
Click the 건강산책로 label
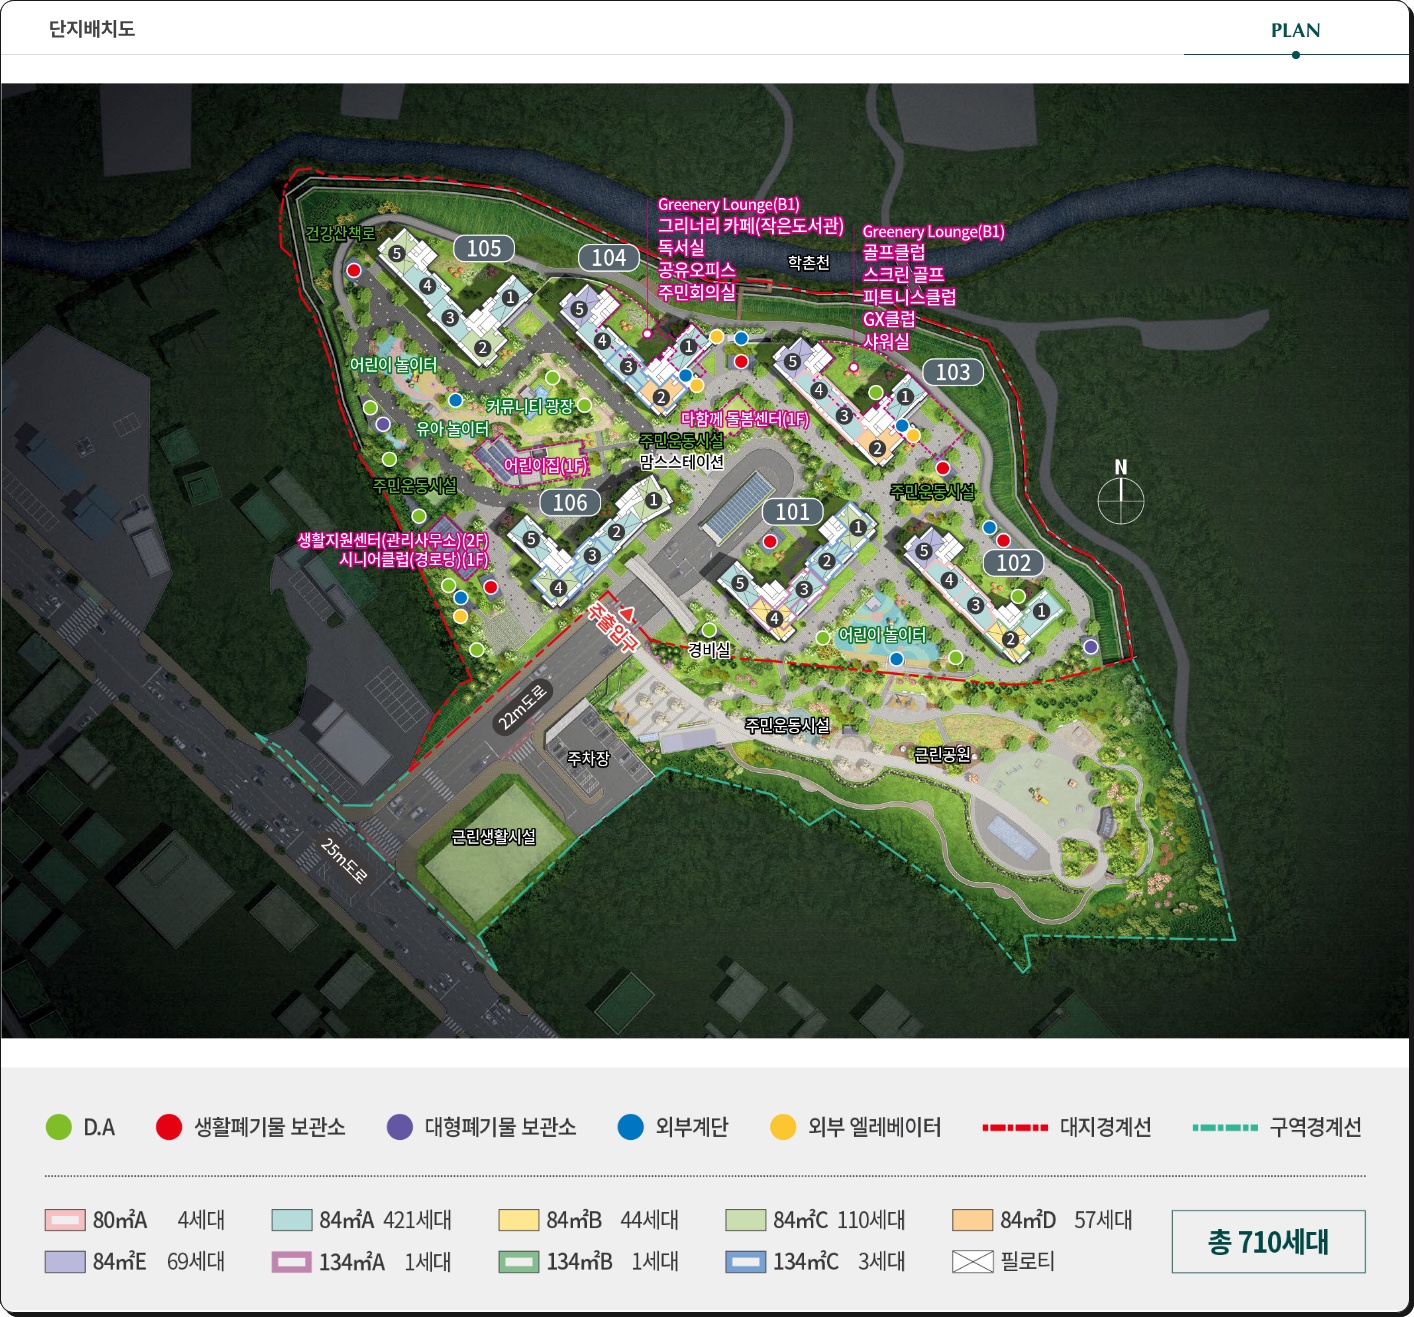(x=341, y=233)
